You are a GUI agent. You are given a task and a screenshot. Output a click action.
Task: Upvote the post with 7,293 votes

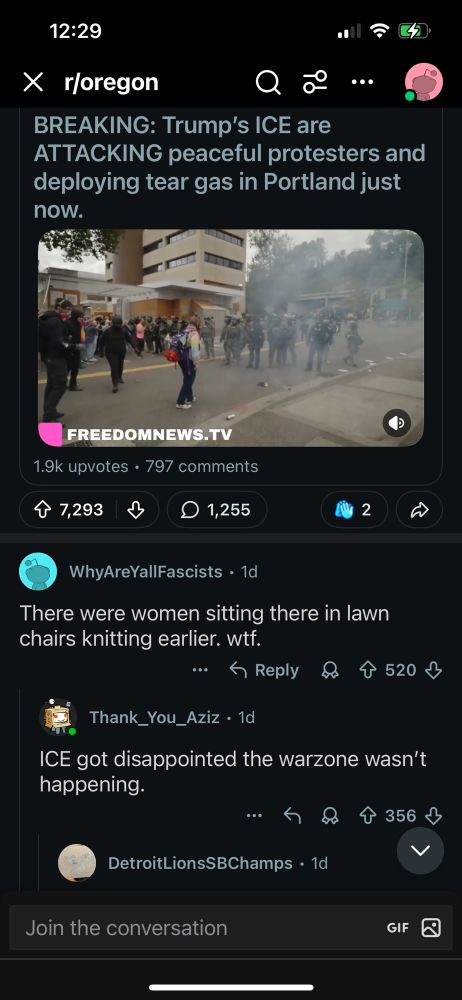pos(45,510)
